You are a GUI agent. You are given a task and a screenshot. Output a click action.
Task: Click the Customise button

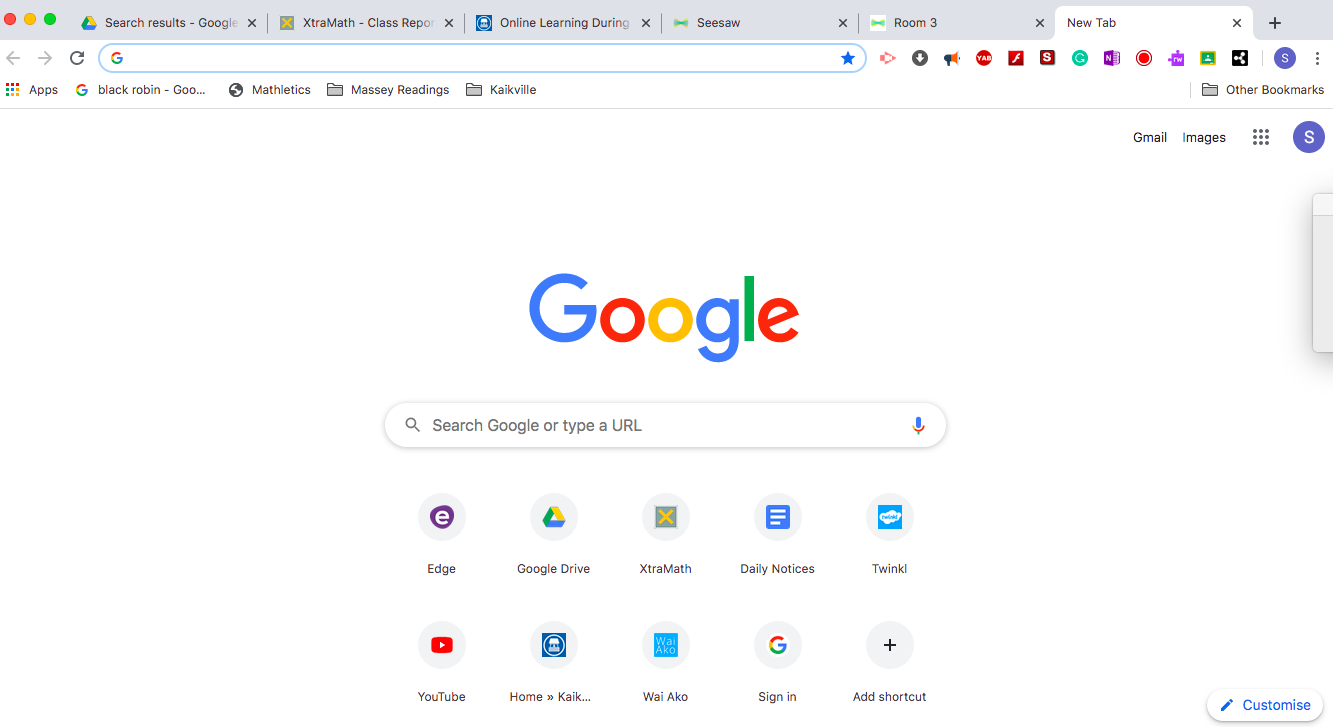(1265, 705)
